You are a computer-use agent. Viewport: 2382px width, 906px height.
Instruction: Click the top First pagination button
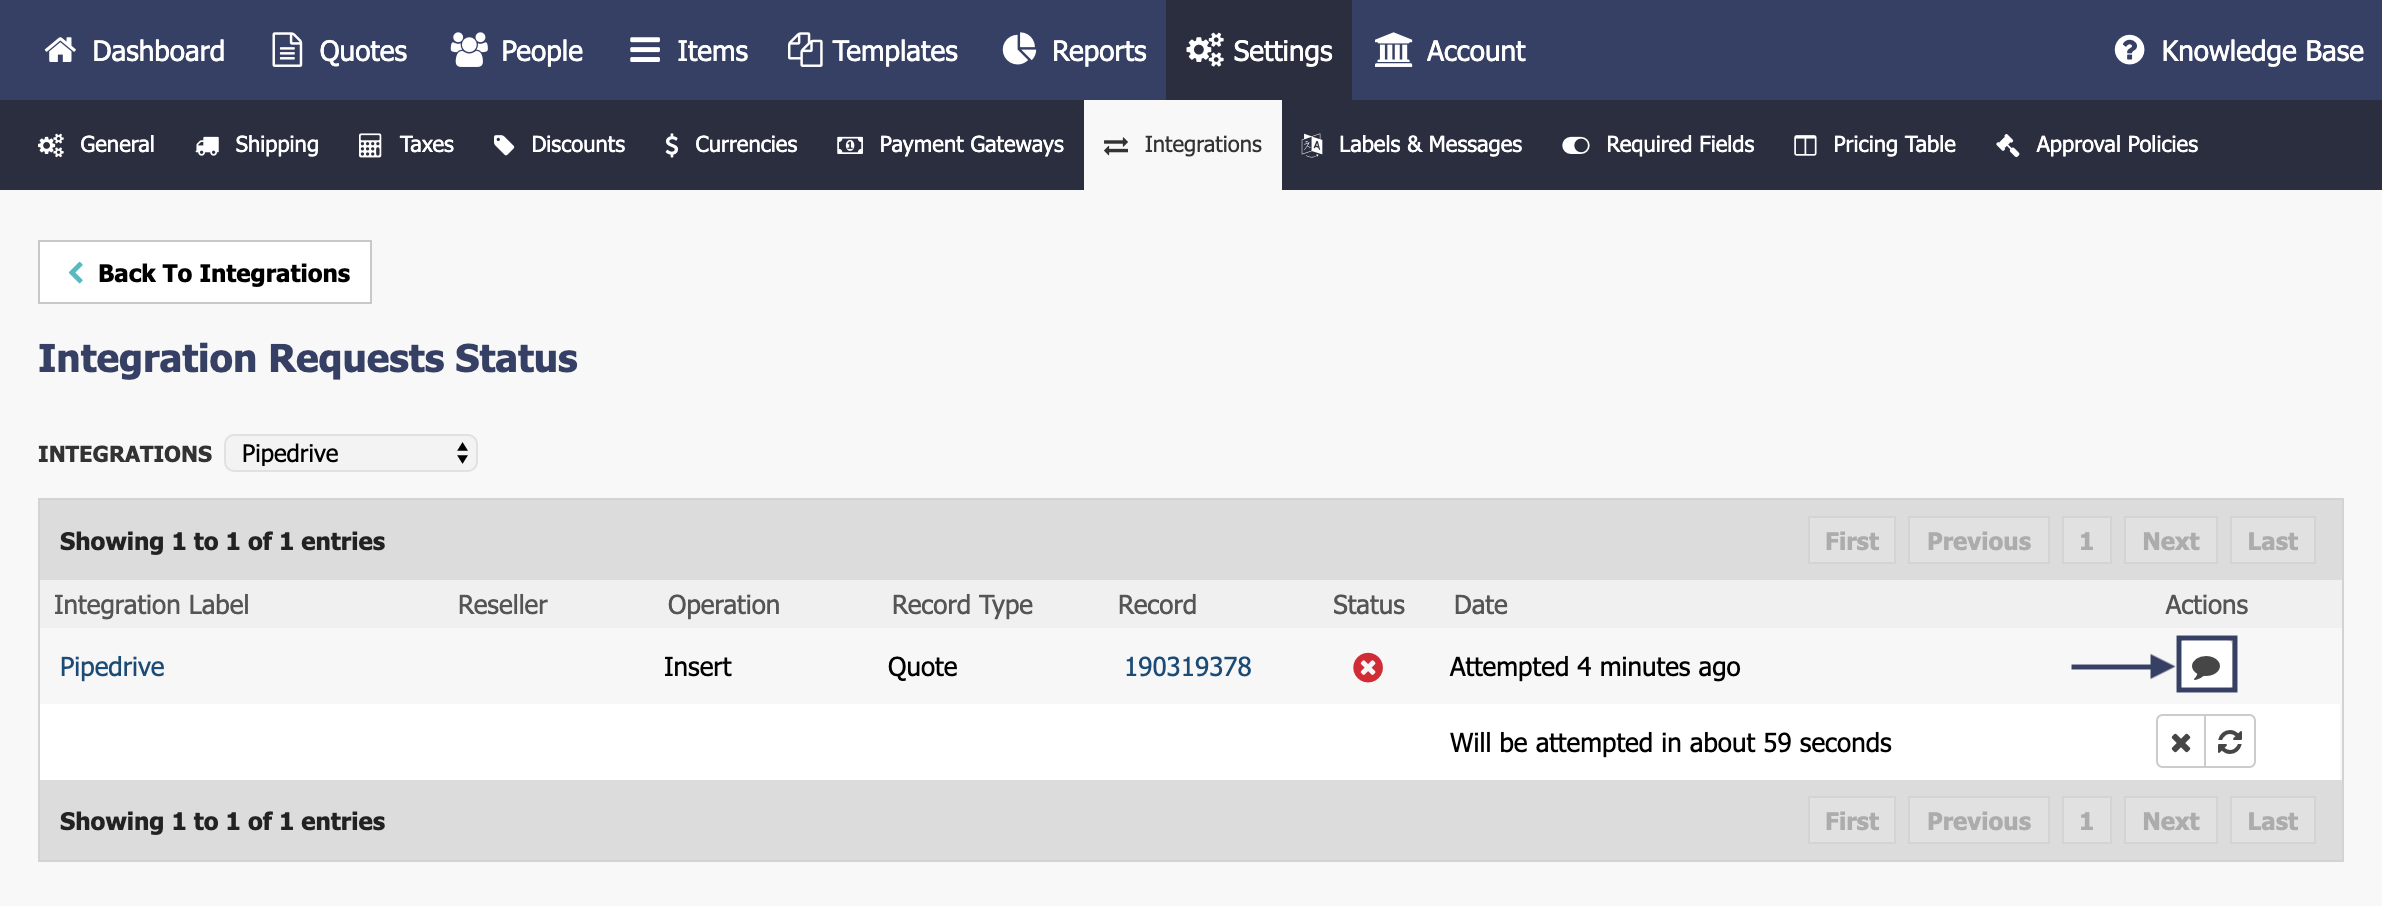[1852, 541]
